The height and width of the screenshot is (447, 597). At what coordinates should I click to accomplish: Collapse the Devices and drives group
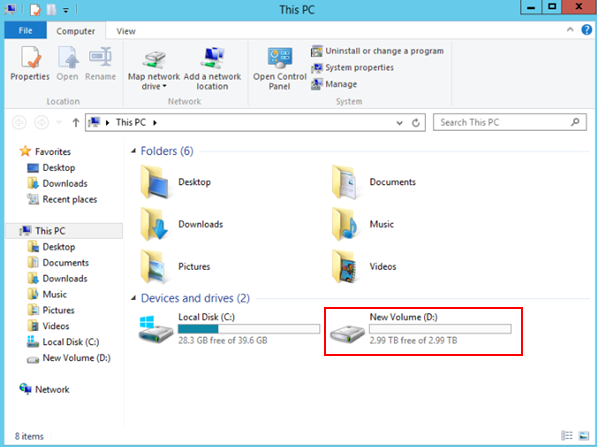tap(133, 298)
